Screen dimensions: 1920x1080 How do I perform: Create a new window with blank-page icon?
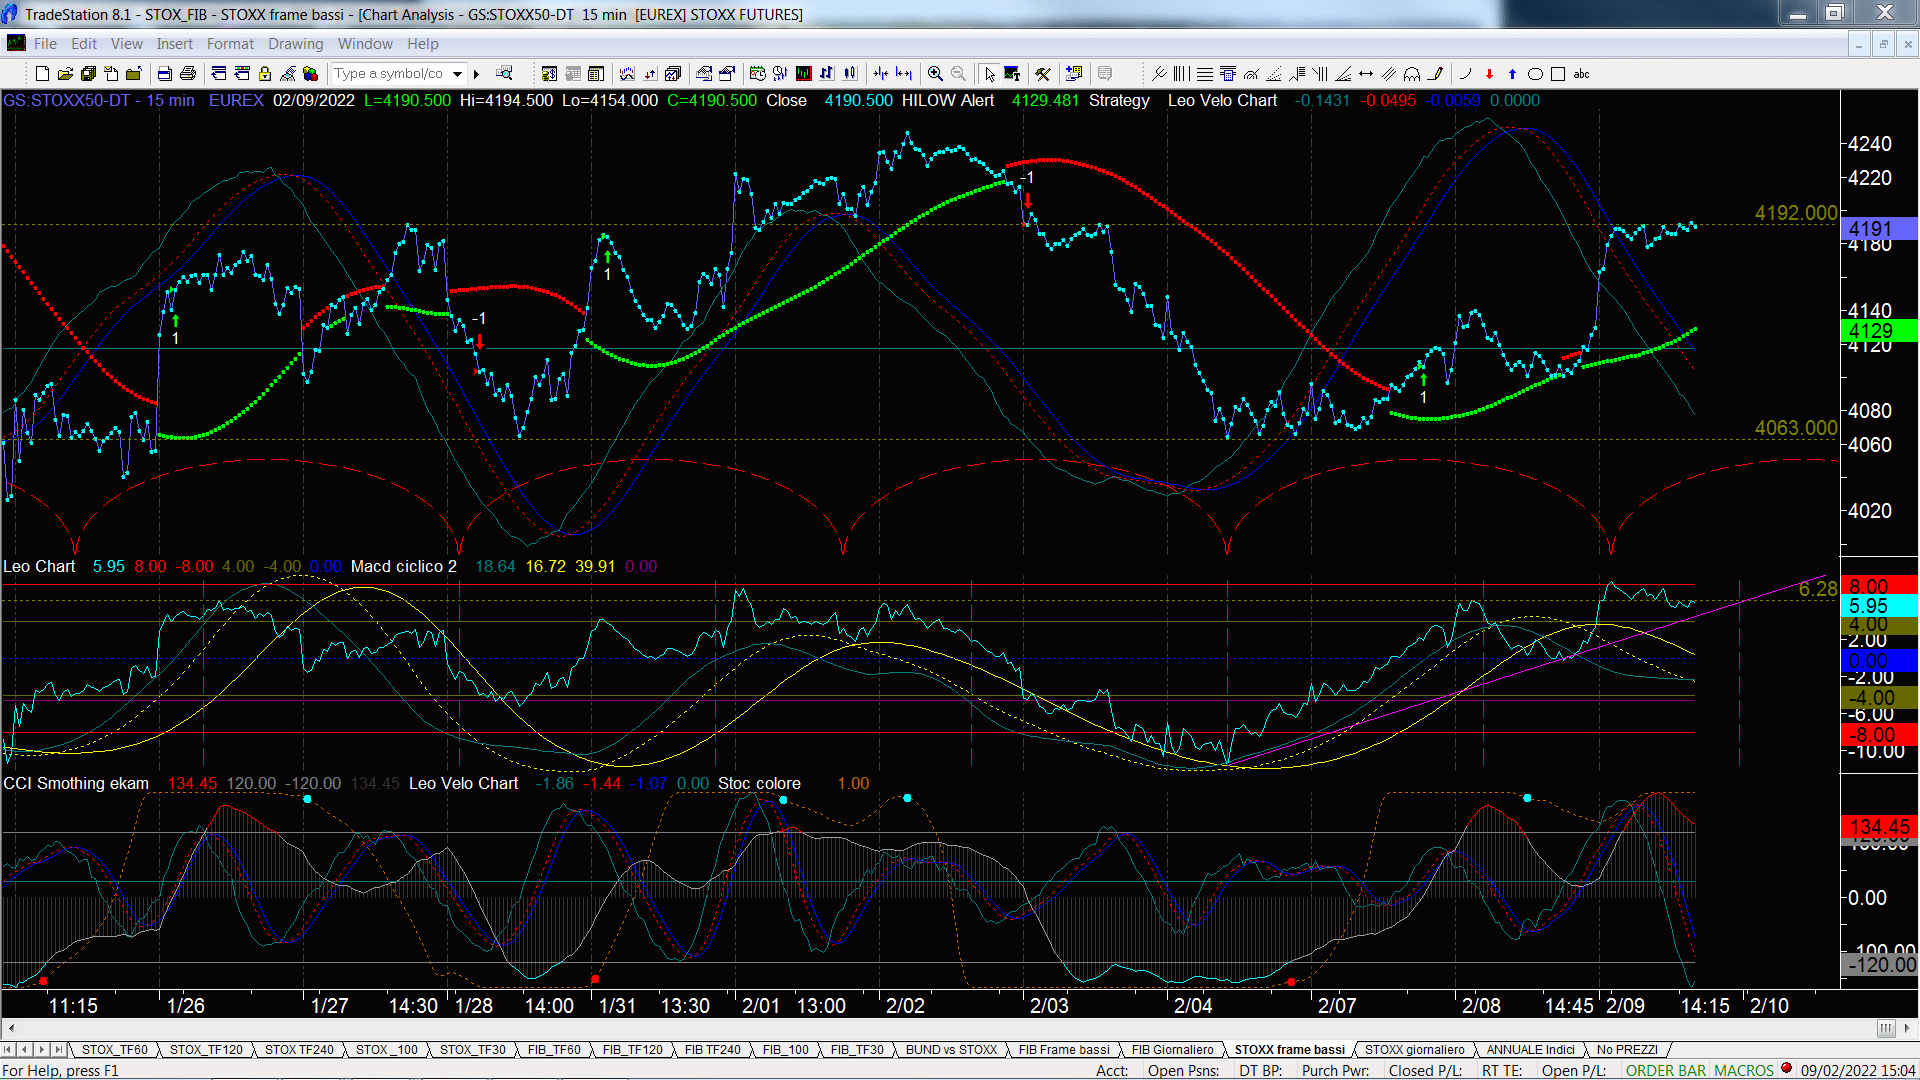pos(42,74)
